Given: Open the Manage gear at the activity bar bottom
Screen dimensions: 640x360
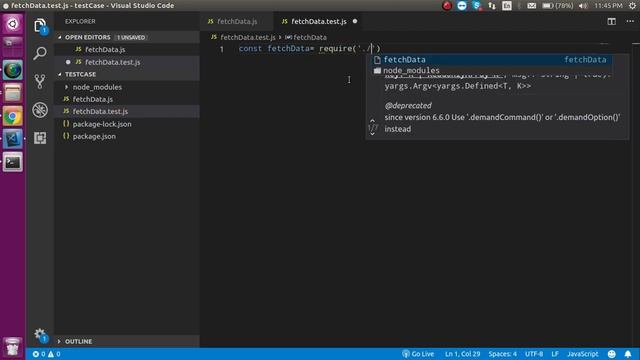Looking at the screenshot, I should click(40, 335).
